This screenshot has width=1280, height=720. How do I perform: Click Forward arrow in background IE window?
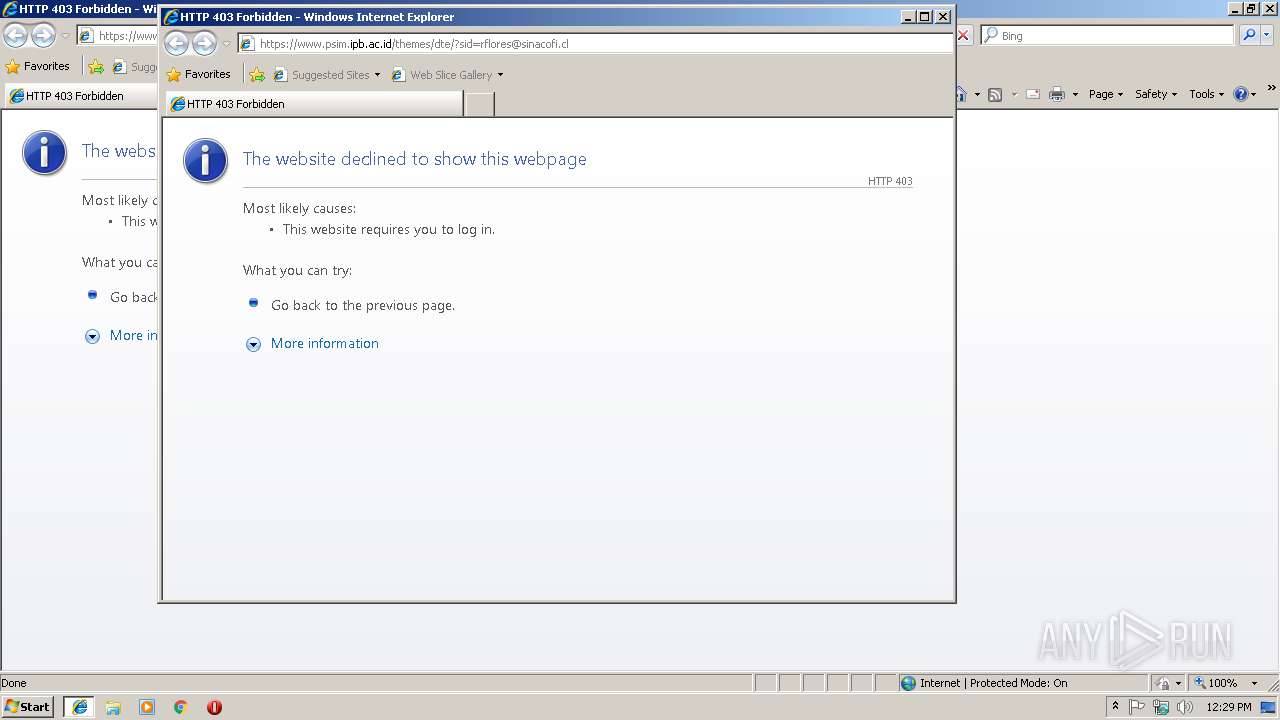coord(43,35)
